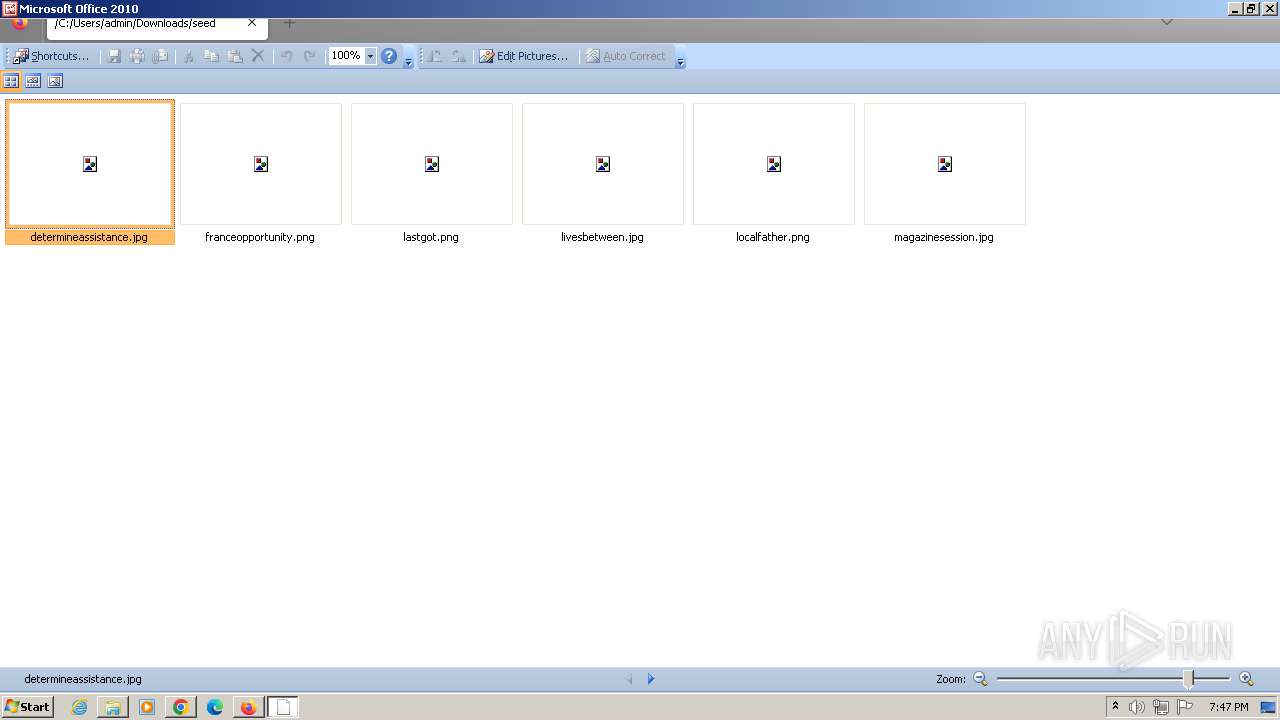
Task: Show hidden tray icons arrow
Action: point(1115,707)
